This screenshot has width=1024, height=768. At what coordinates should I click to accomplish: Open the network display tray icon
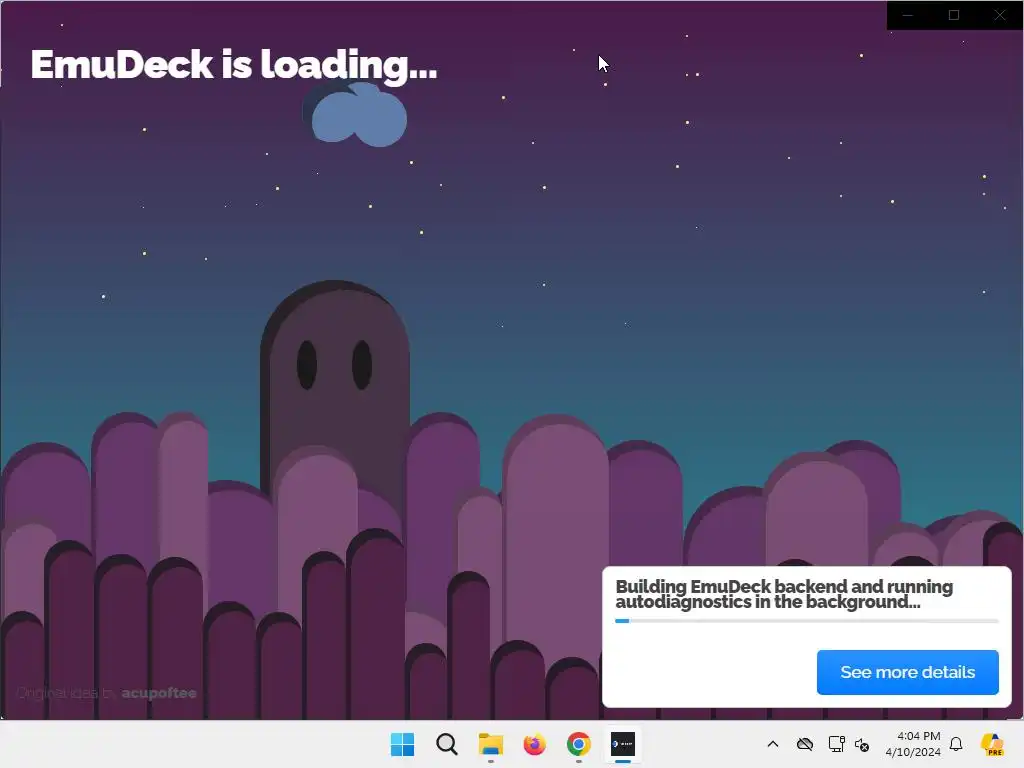(x=836, y=744)
